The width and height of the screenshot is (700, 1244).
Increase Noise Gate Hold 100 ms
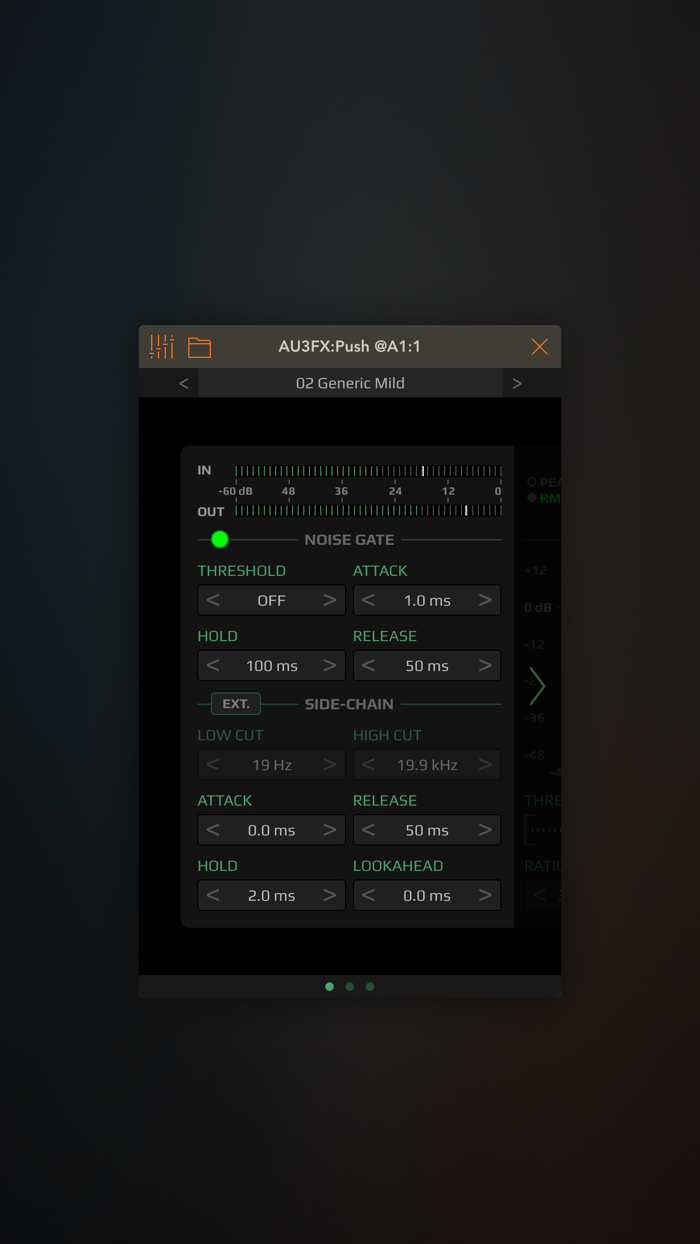[329, 665]
